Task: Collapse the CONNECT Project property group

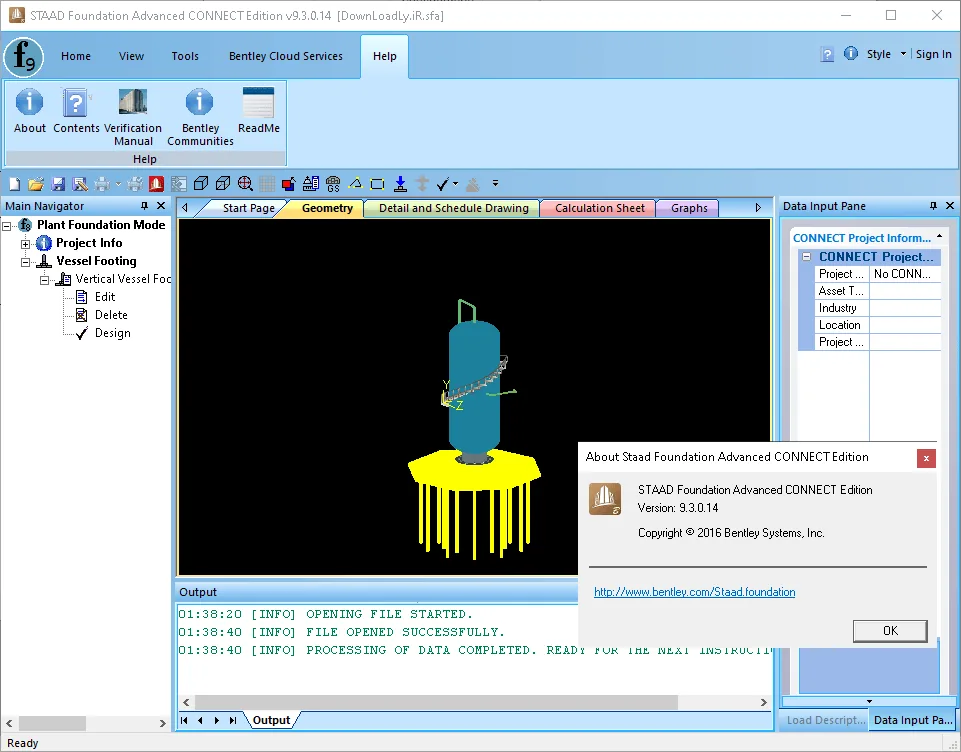Action: pyautogui.click(x=807, y=257)
